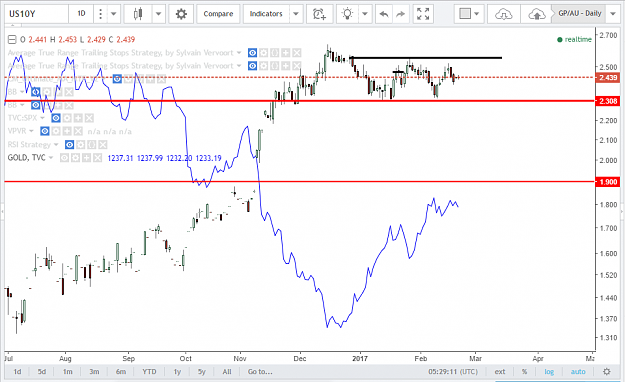Select the All time range
Viewport: 625px width, 382px height.
(x=227, y=372)
